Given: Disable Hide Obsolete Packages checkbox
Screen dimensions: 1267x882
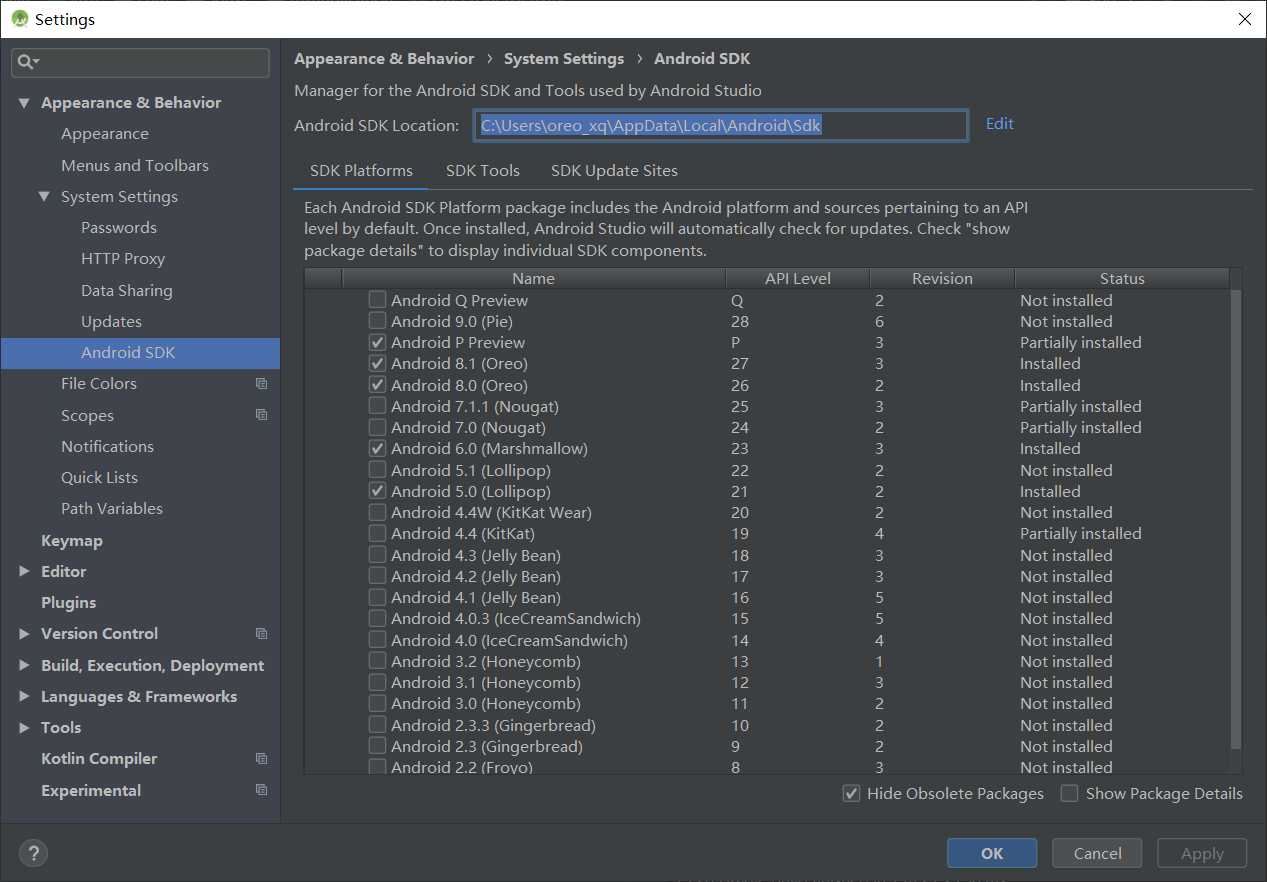Looking at the screenshot, I should pos(851,794).
